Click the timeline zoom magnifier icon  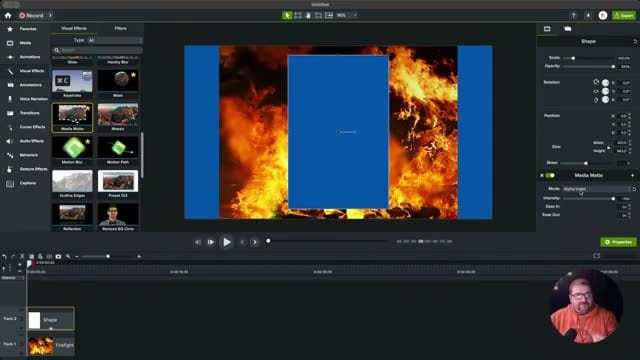[x=68, y=256]
